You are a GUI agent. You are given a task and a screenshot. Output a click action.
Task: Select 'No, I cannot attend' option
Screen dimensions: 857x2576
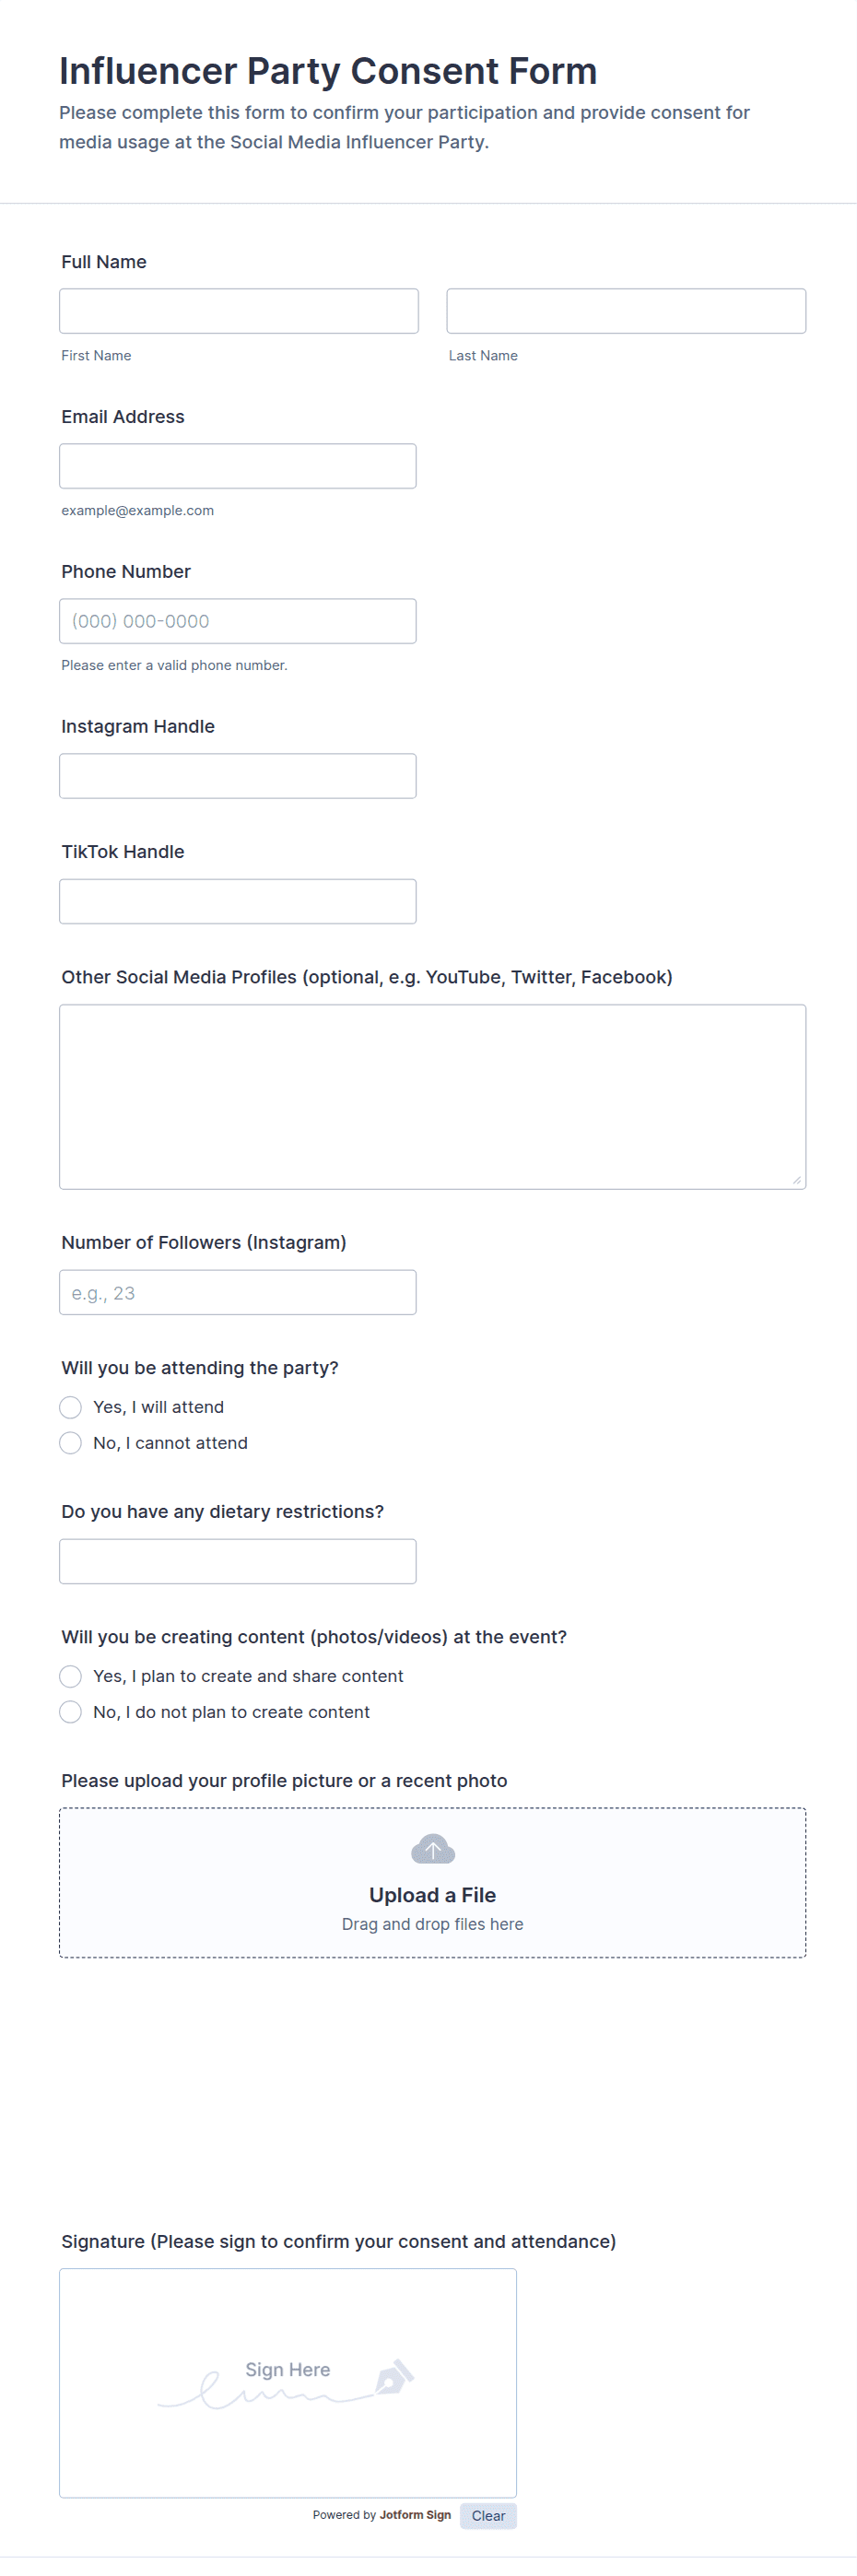[x=70, y=1443]
